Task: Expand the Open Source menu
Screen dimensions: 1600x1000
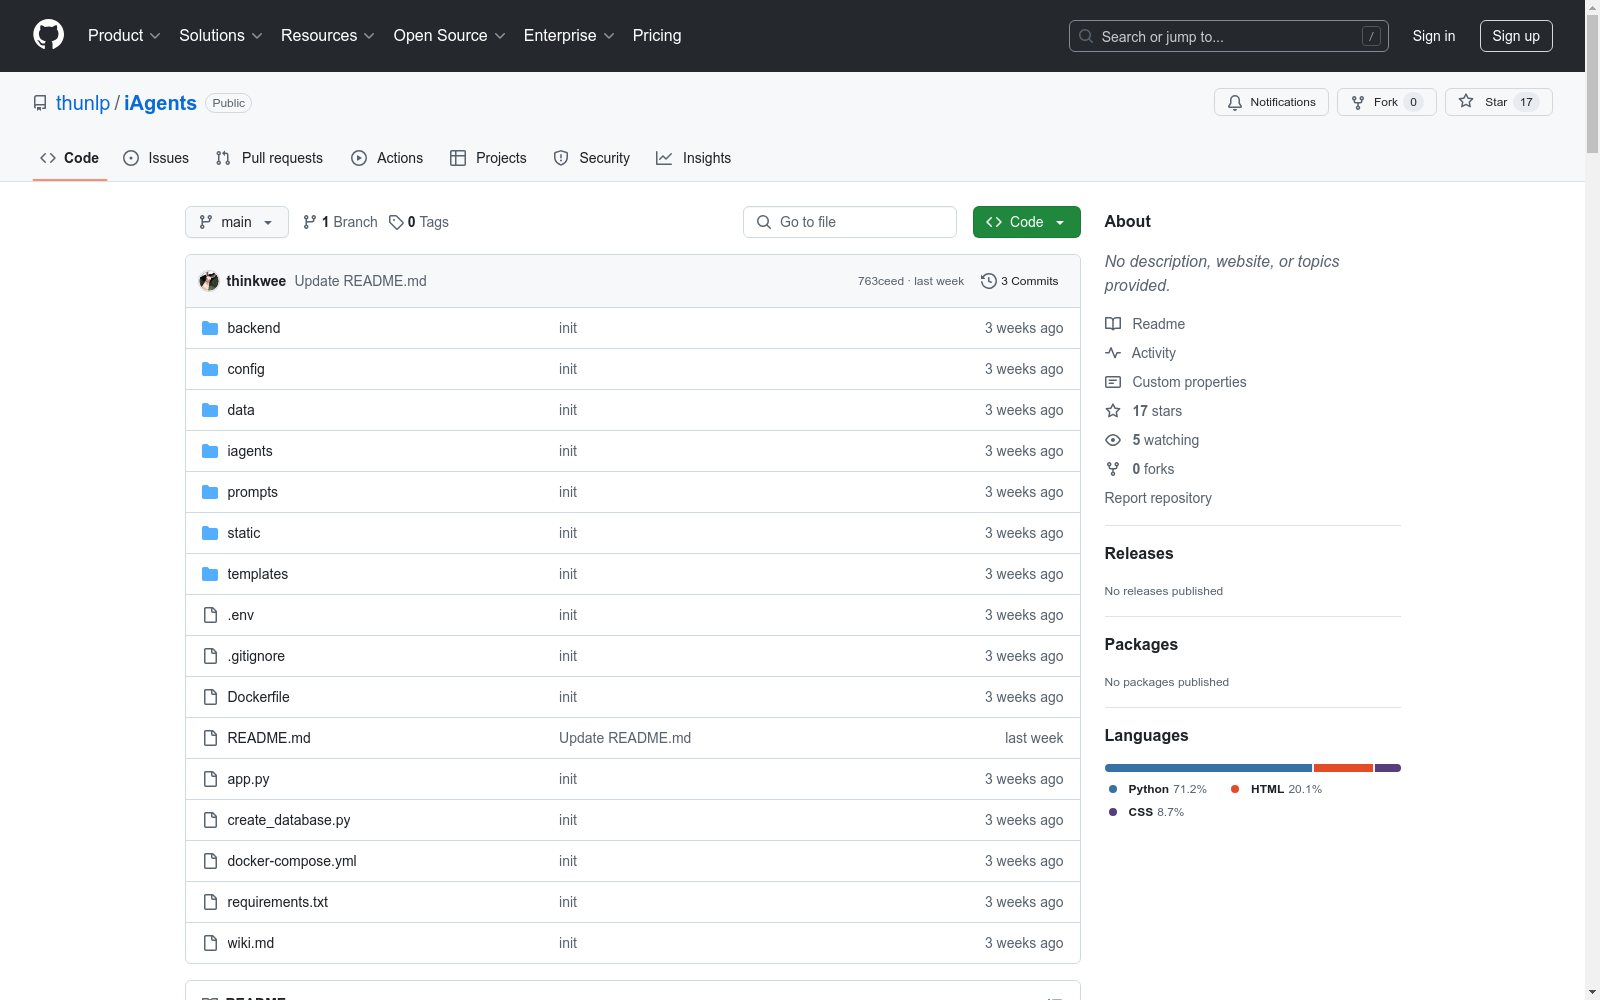Action: click(x=450, y=36)
